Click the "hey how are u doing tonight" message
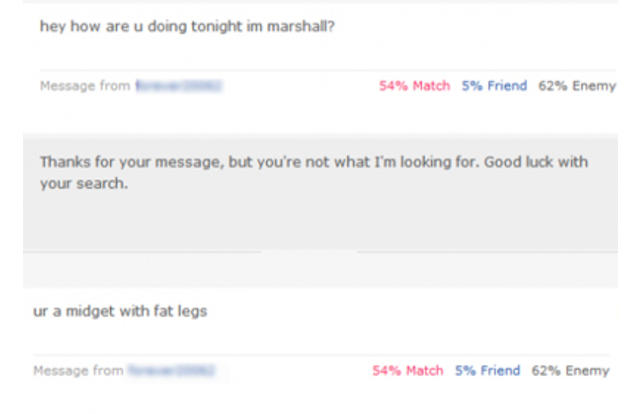The height and width of the screenshot is (414, 640). pos(150,27)
